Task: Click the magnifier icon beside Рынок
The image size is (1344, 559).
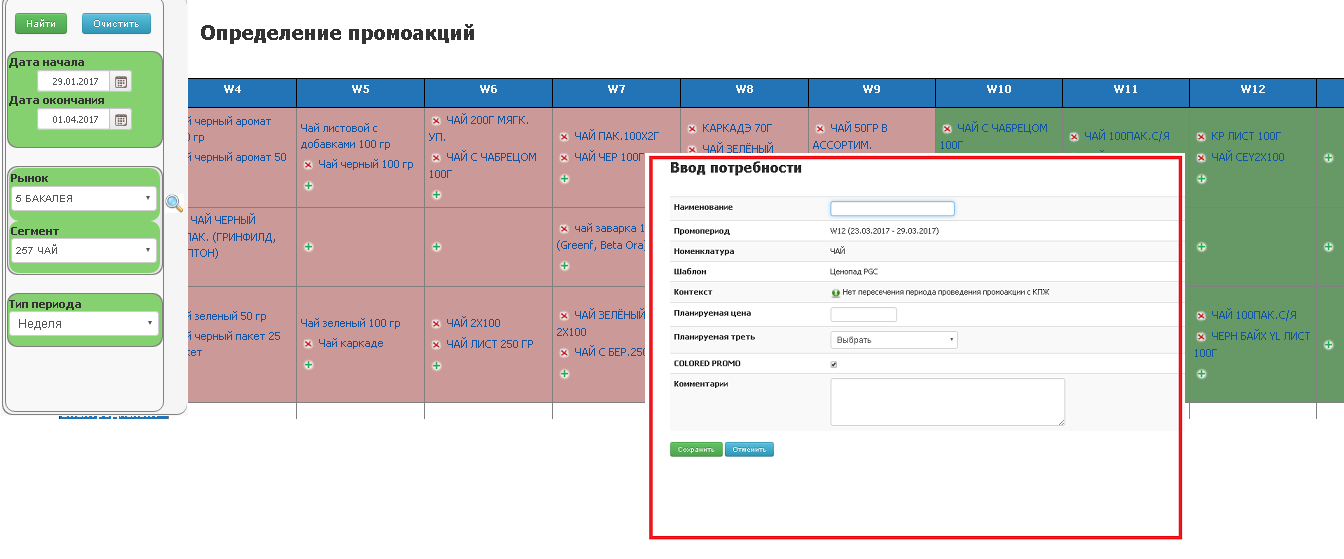Action: [x=174, y=203]
